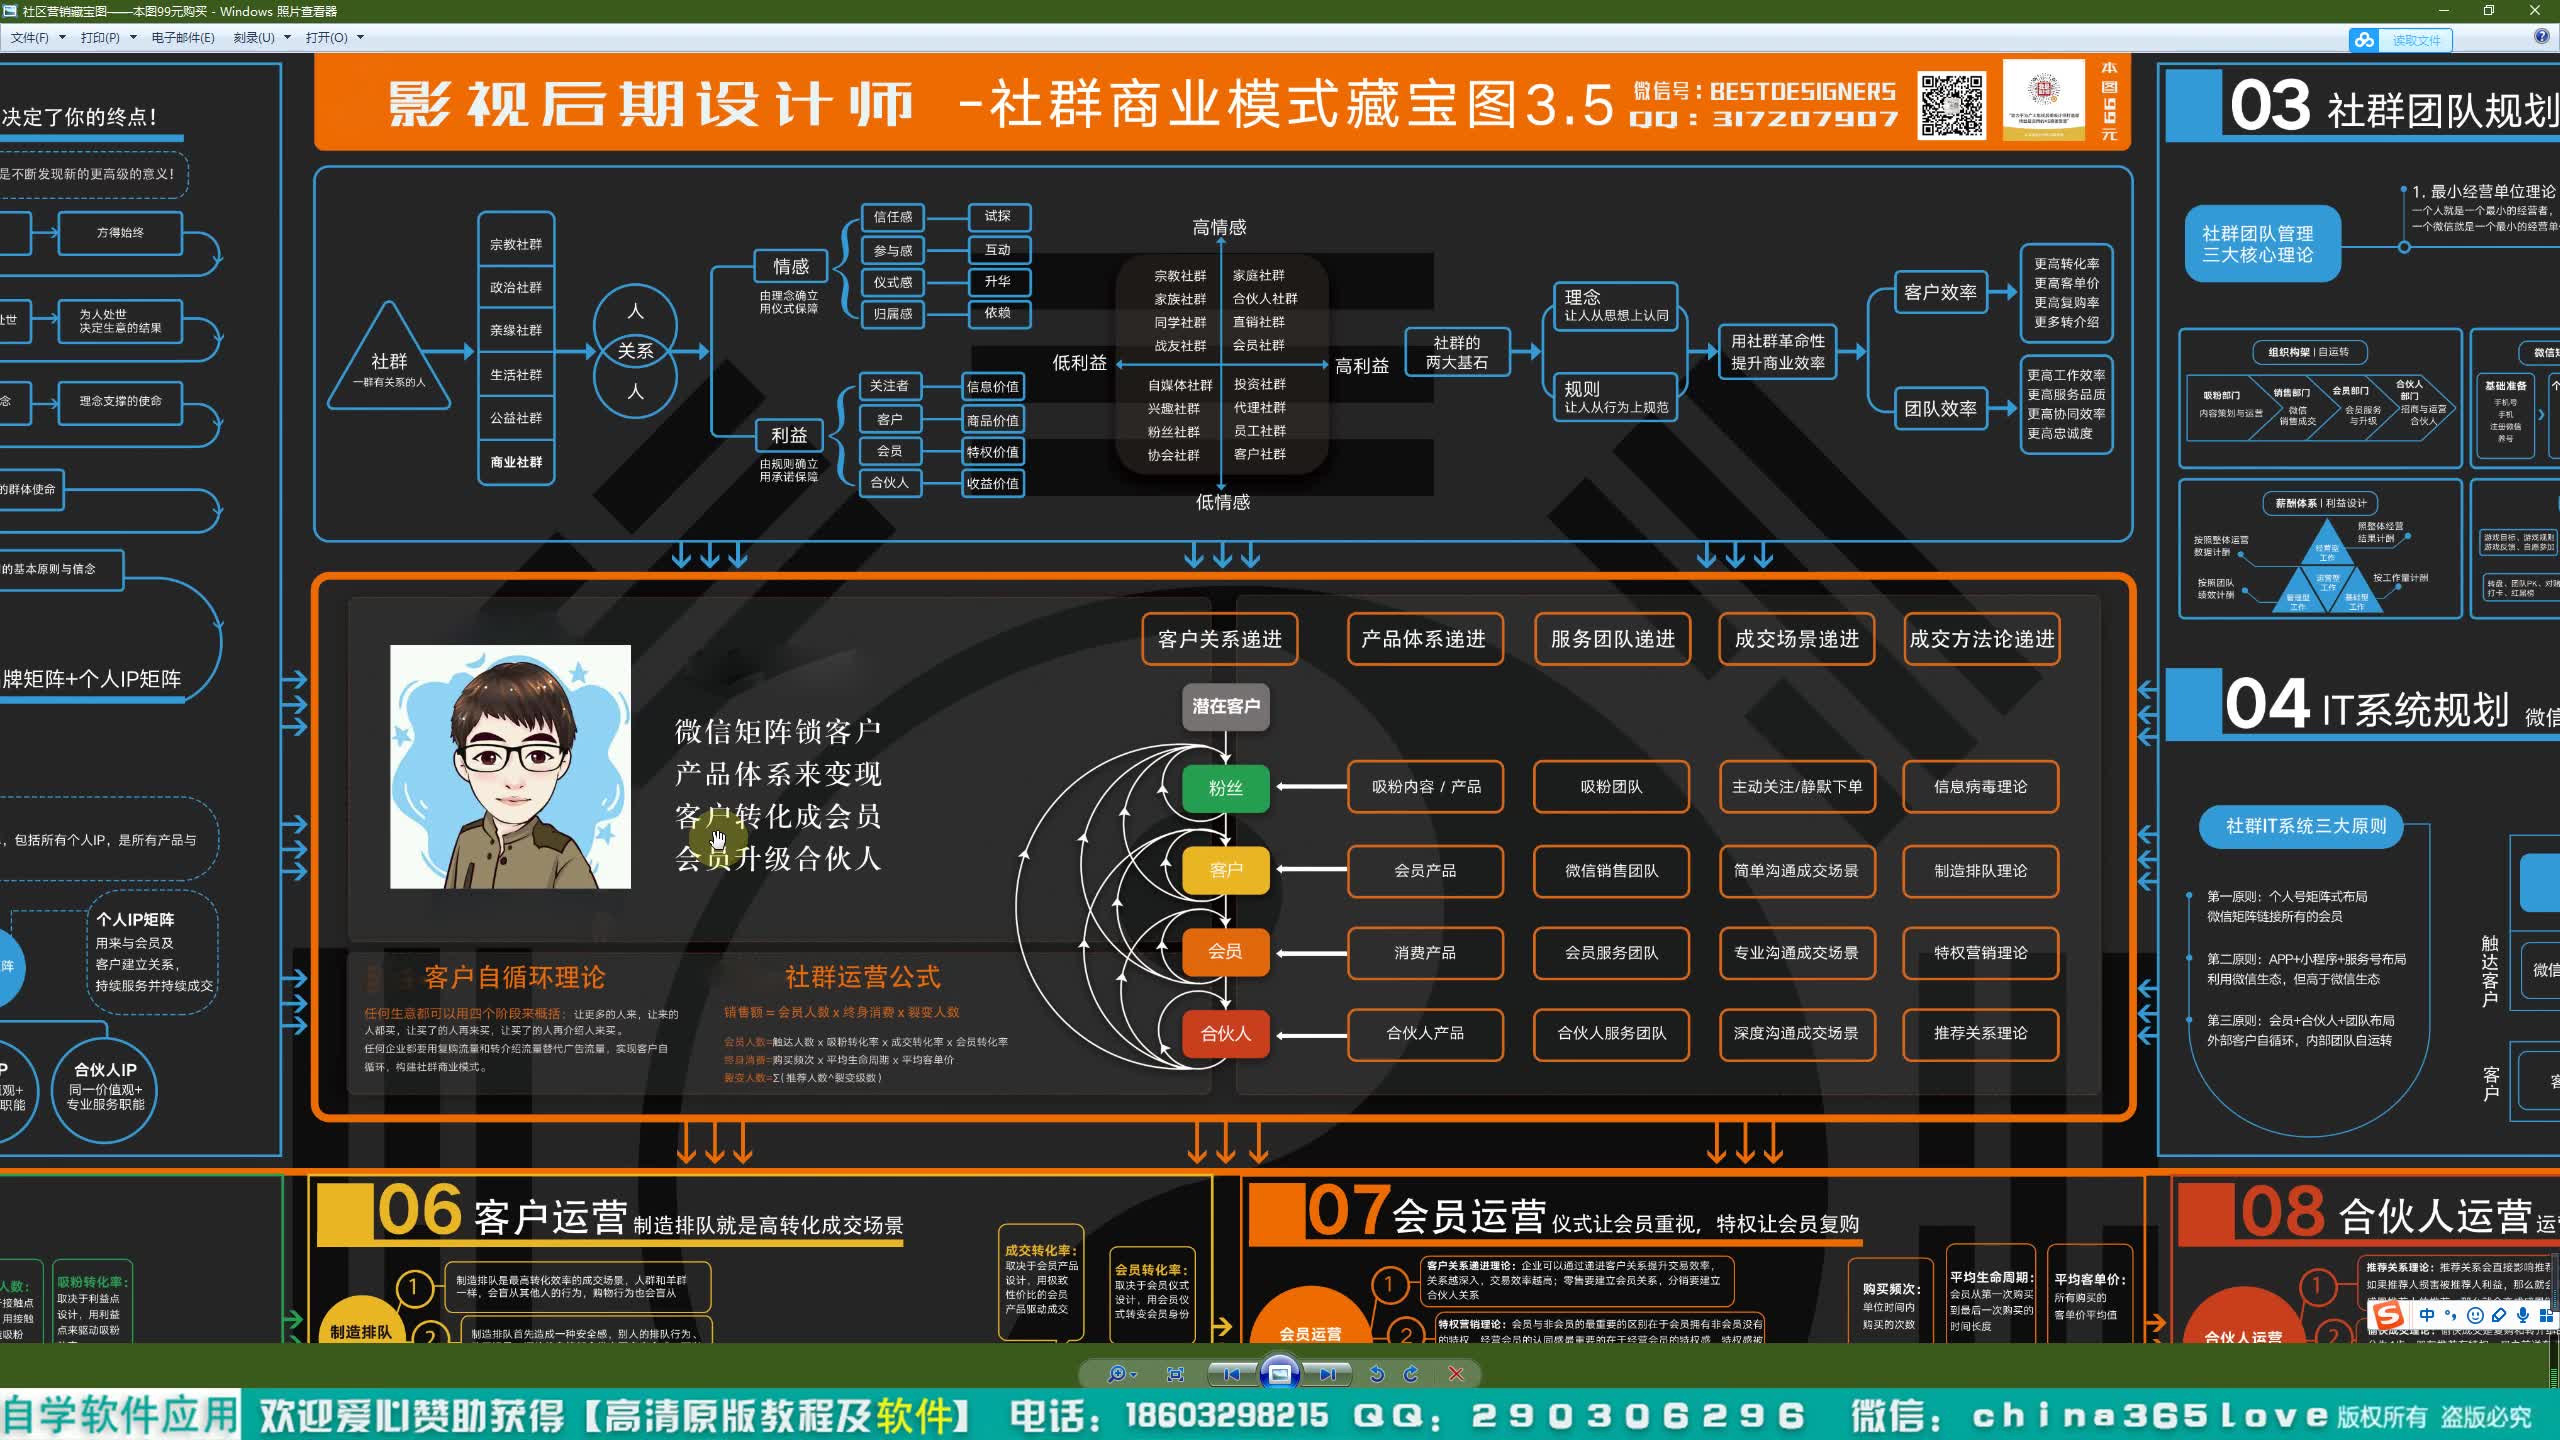Delete photo with red X icon
This screenshot has width=2560, height=1440.
(1456, 1374)
